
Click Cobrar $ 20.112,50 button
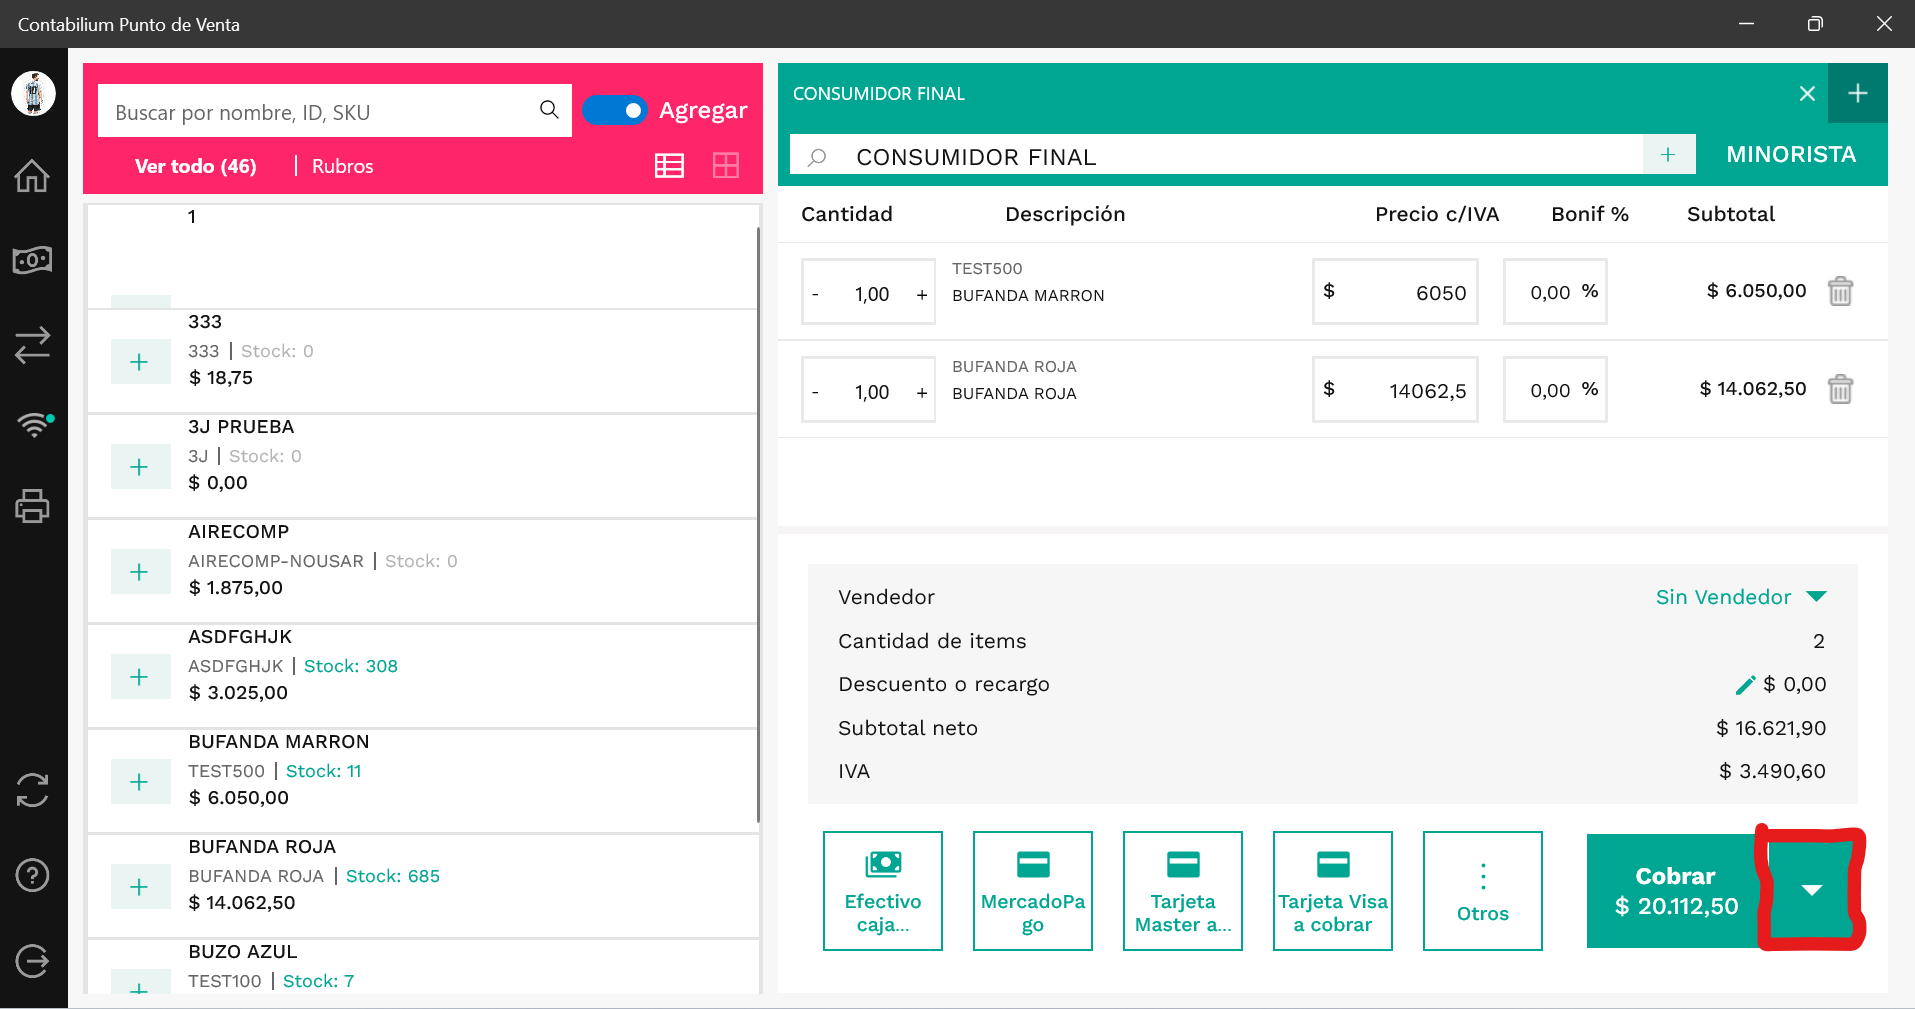click(x=1676, y=891)
